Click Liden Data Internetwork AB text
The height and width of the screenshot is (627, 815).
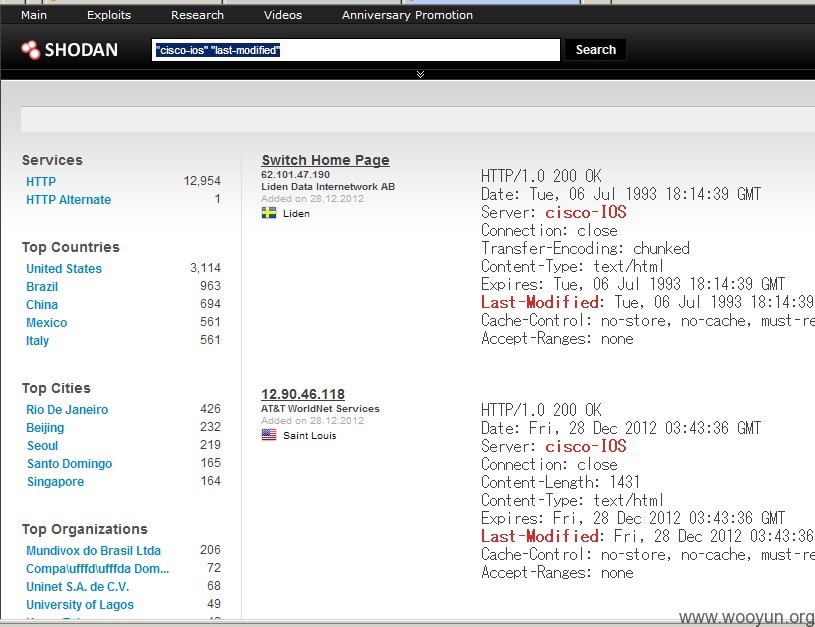328,187
